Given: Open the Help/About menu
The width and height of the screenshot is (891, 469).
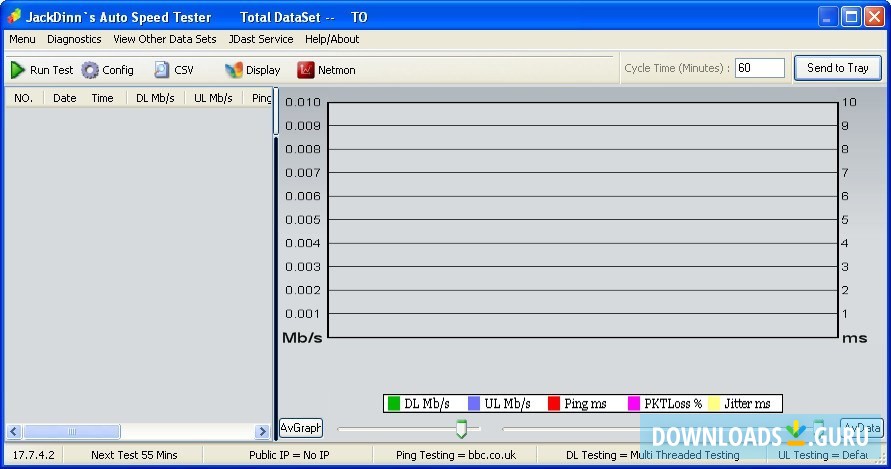Looking at the screenshot, I should pos(332,39).
